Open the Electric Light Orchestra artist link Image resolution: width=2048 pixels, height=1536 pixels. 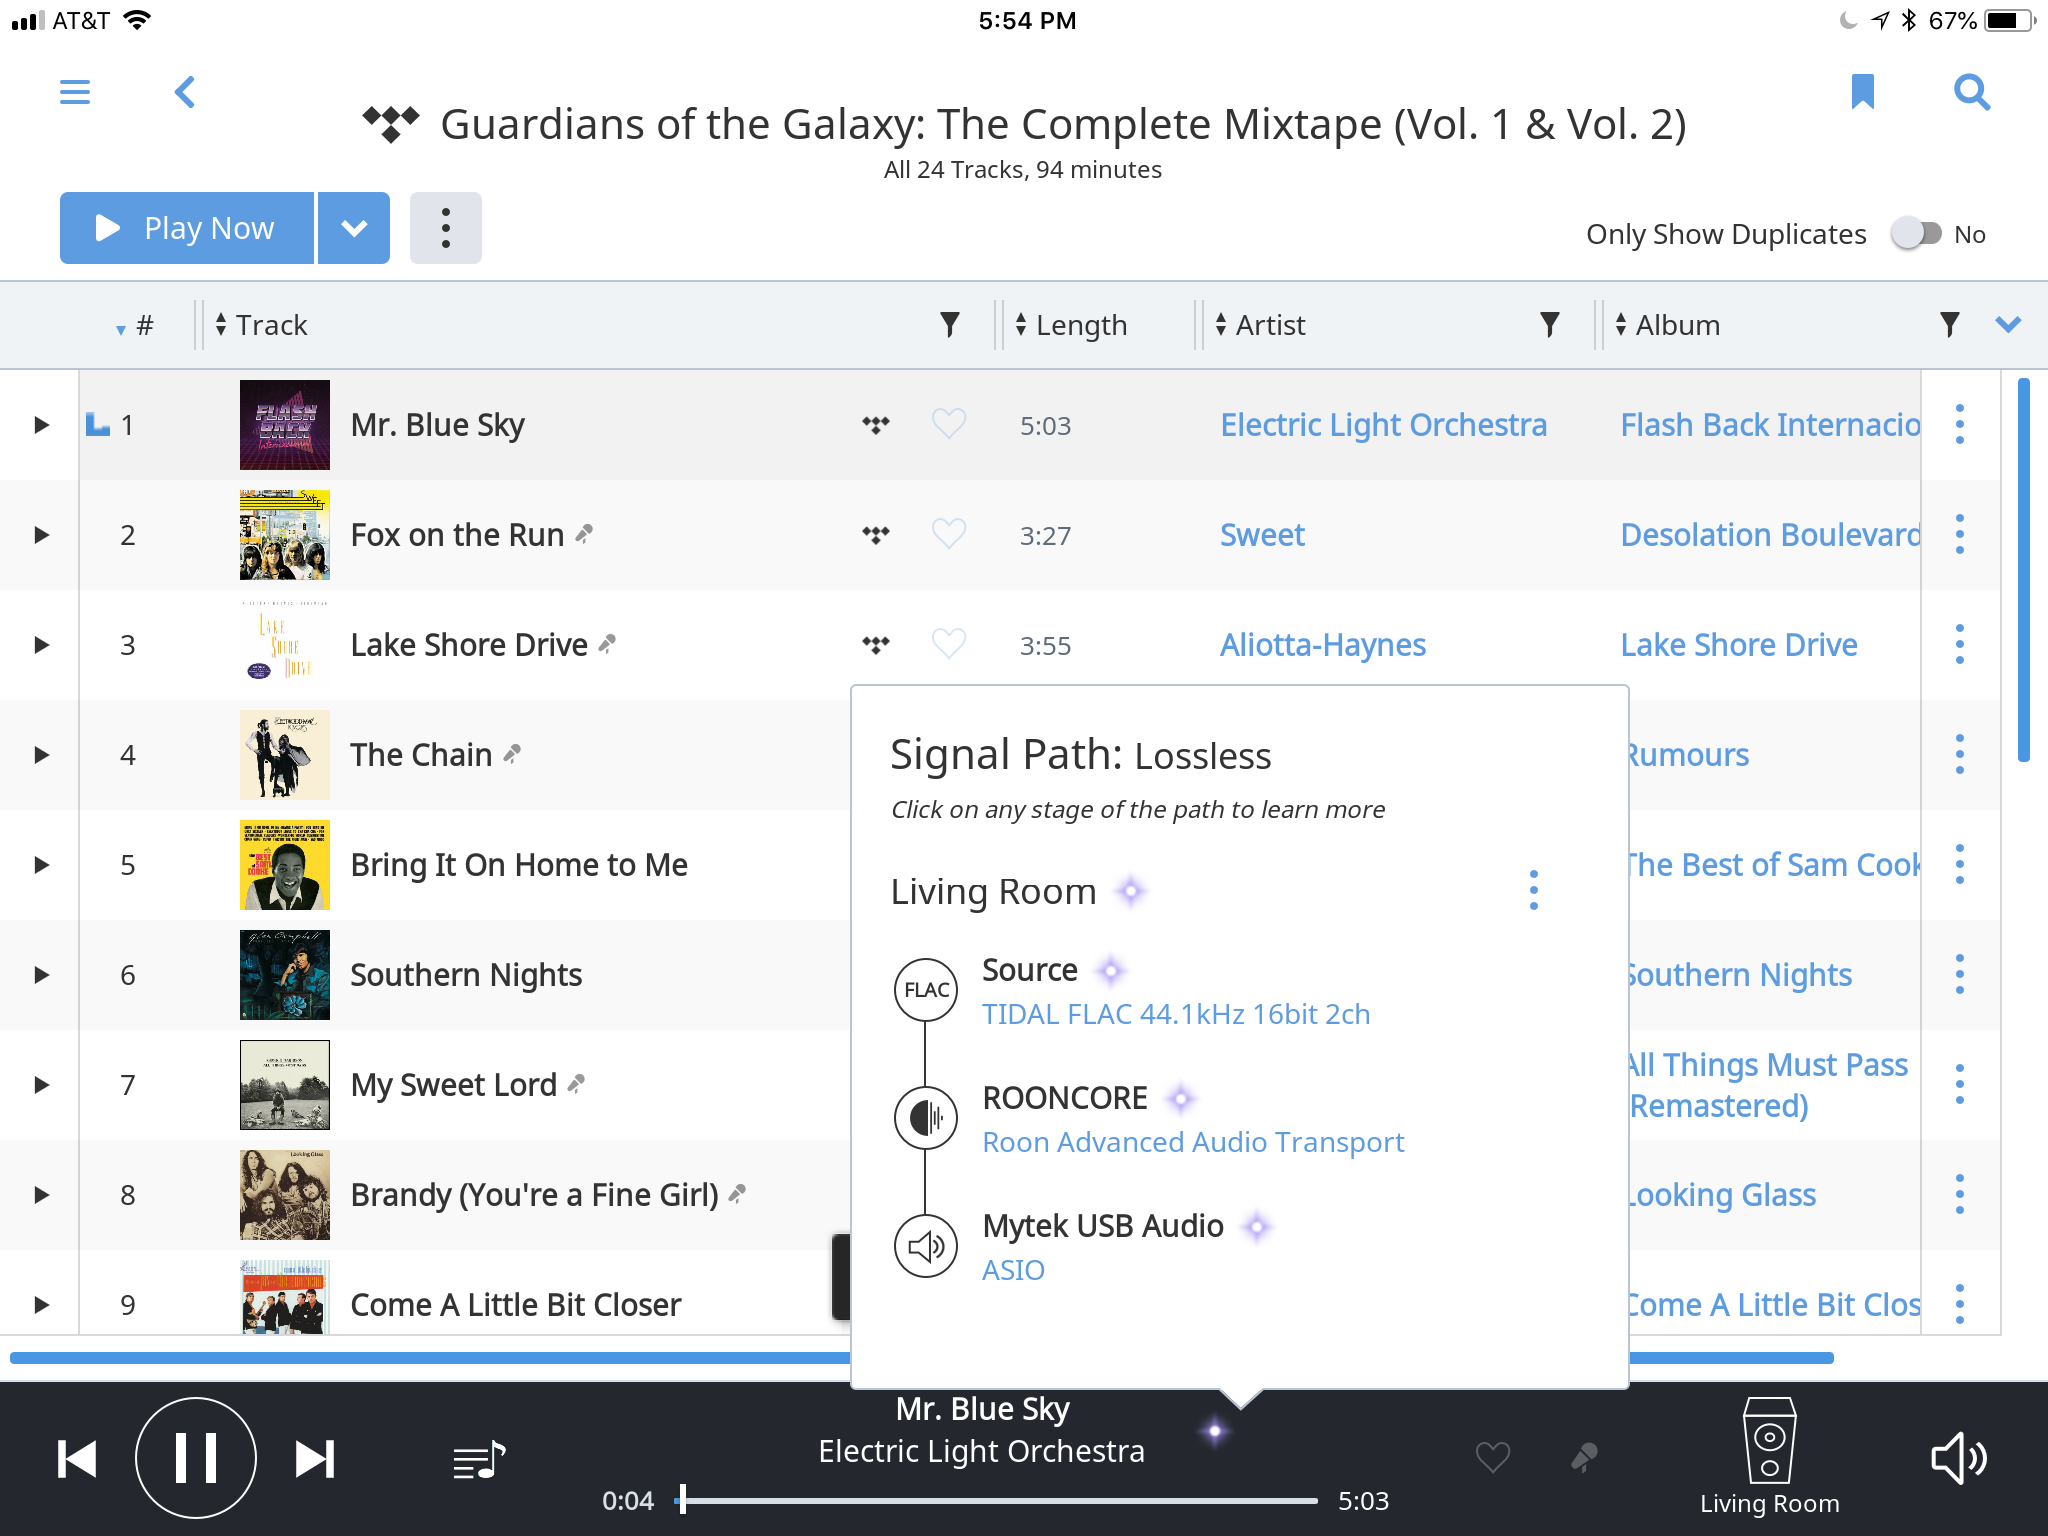point(1383,425)
